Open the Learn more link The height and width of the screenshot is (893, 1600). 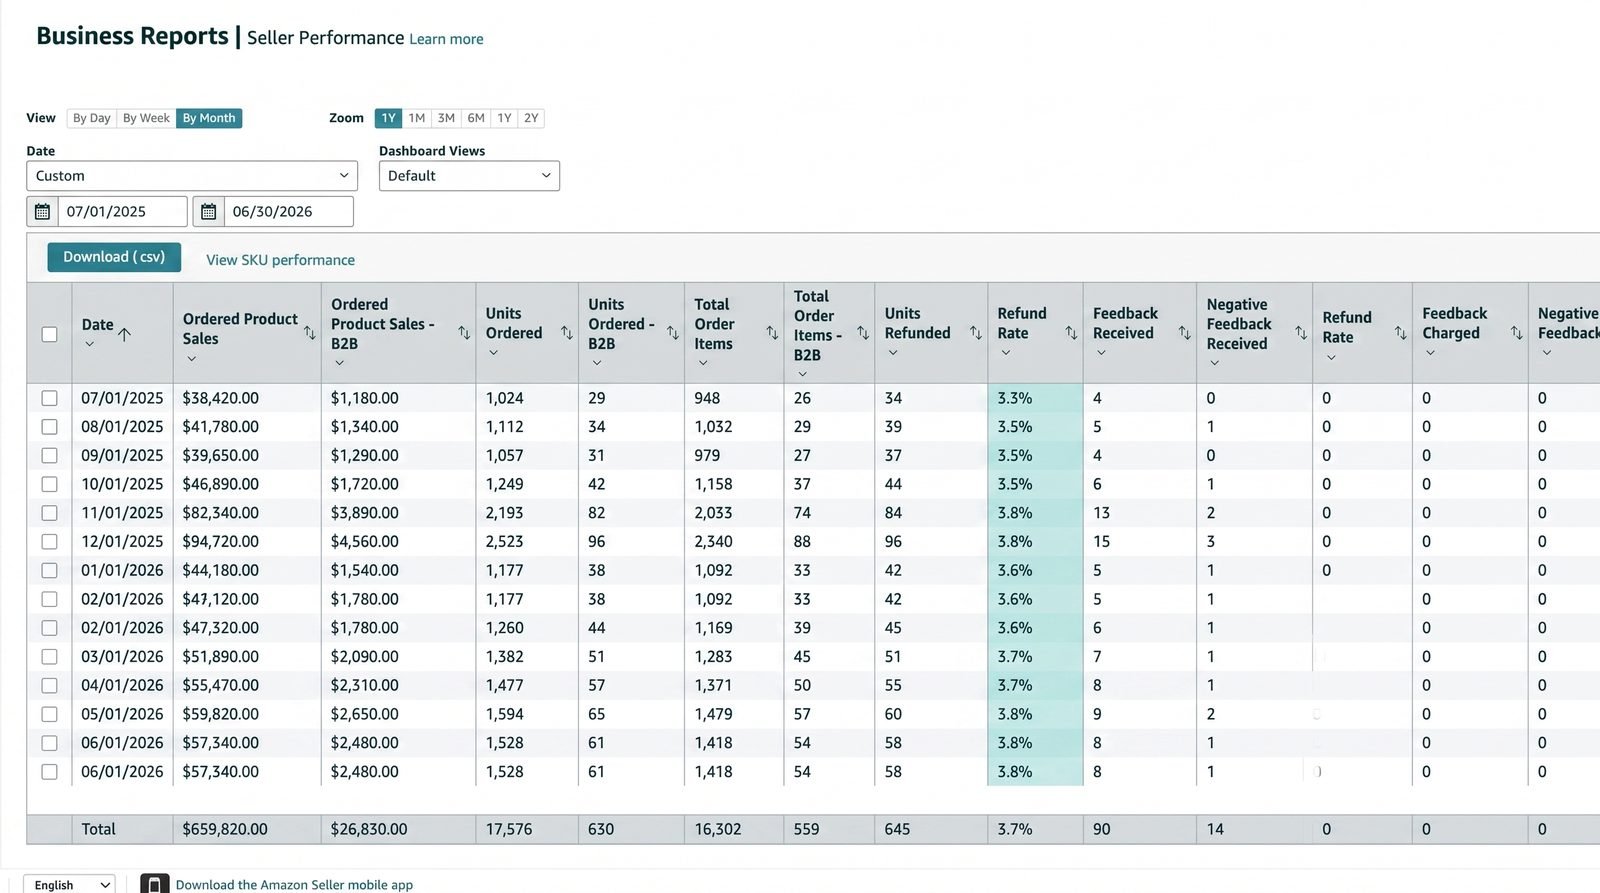tap(446, 39)
